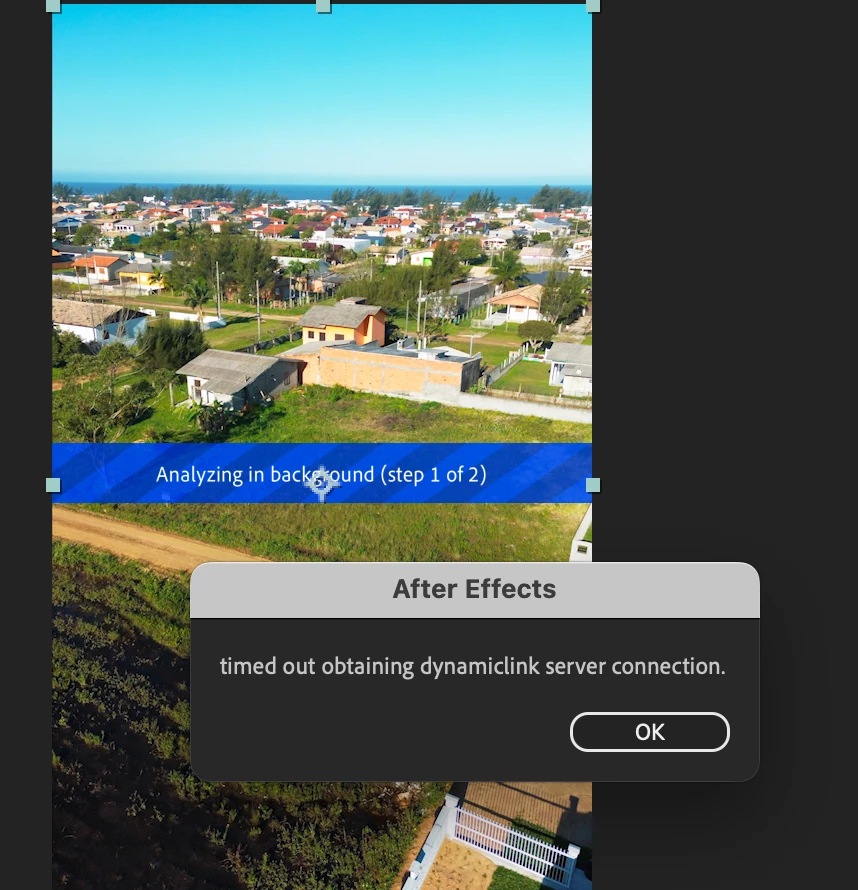Grab the top-left layer transform handle
Screen dimensions: 858x890
53,6
